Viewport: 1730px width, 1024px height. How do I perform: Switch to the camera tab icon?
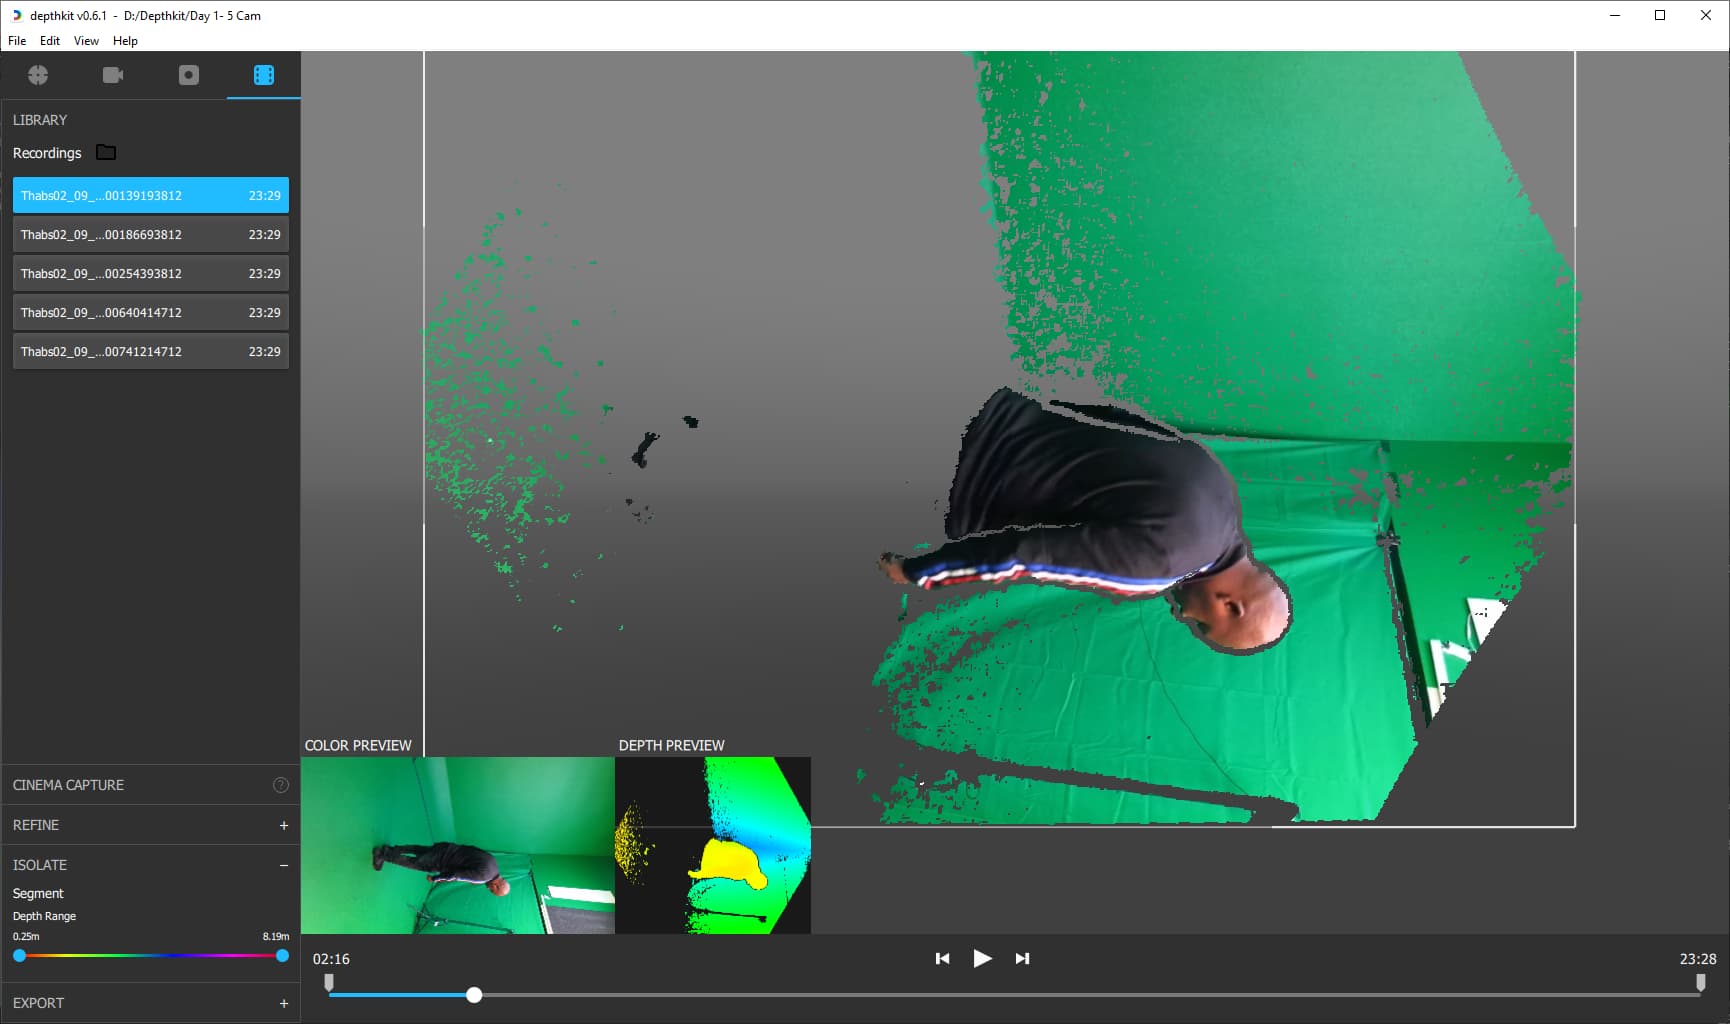[x=113, y=75]
